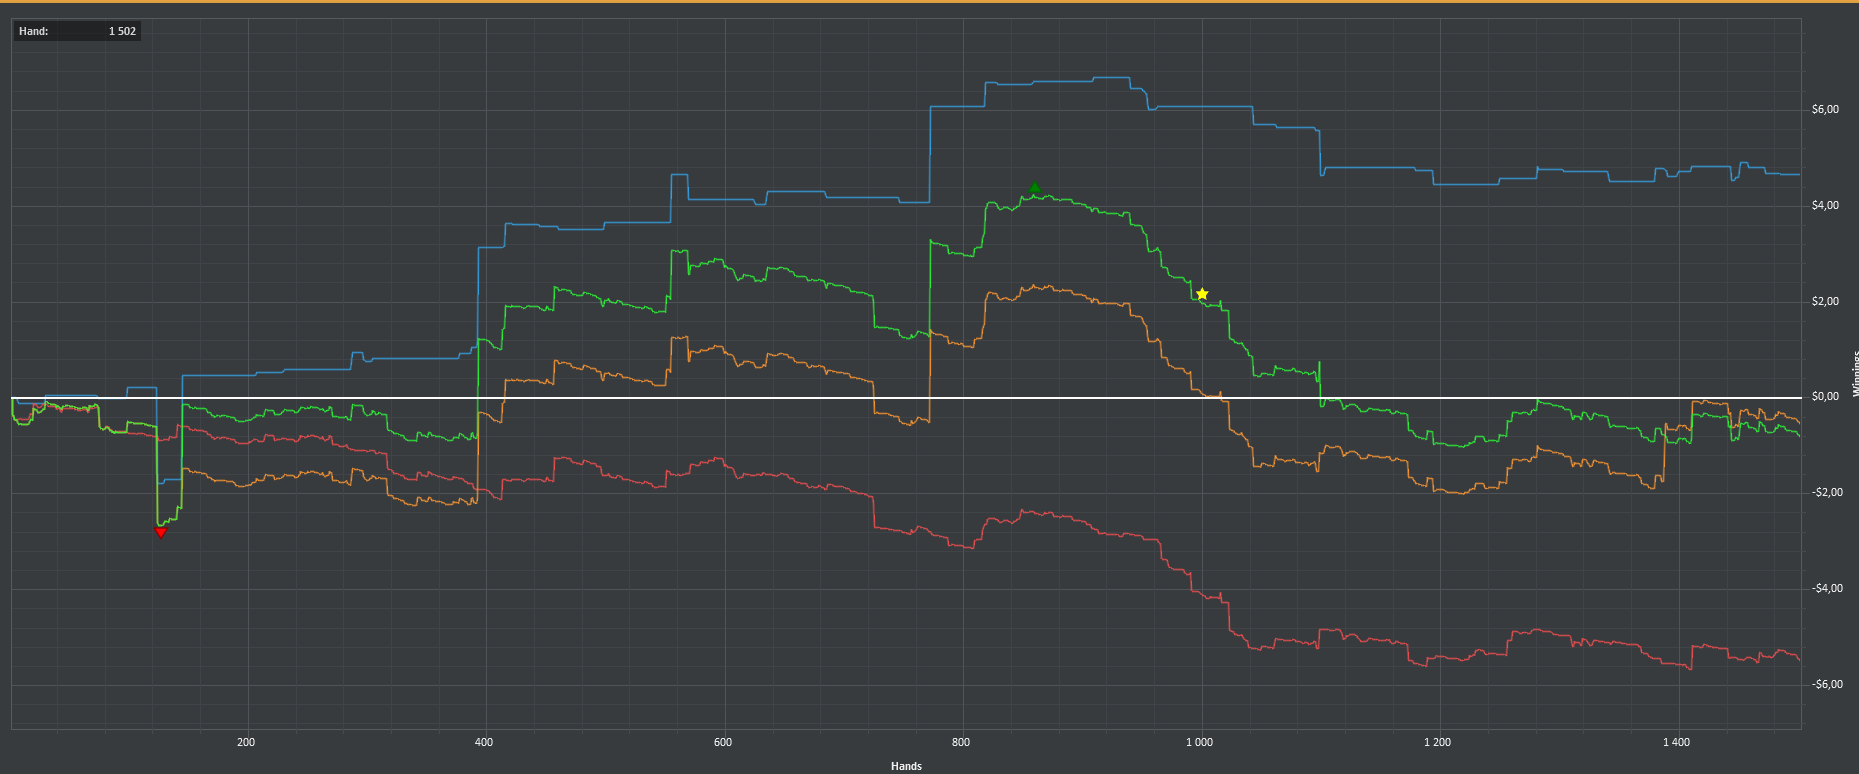Click the red downward triangle low marker

point(161,532)
